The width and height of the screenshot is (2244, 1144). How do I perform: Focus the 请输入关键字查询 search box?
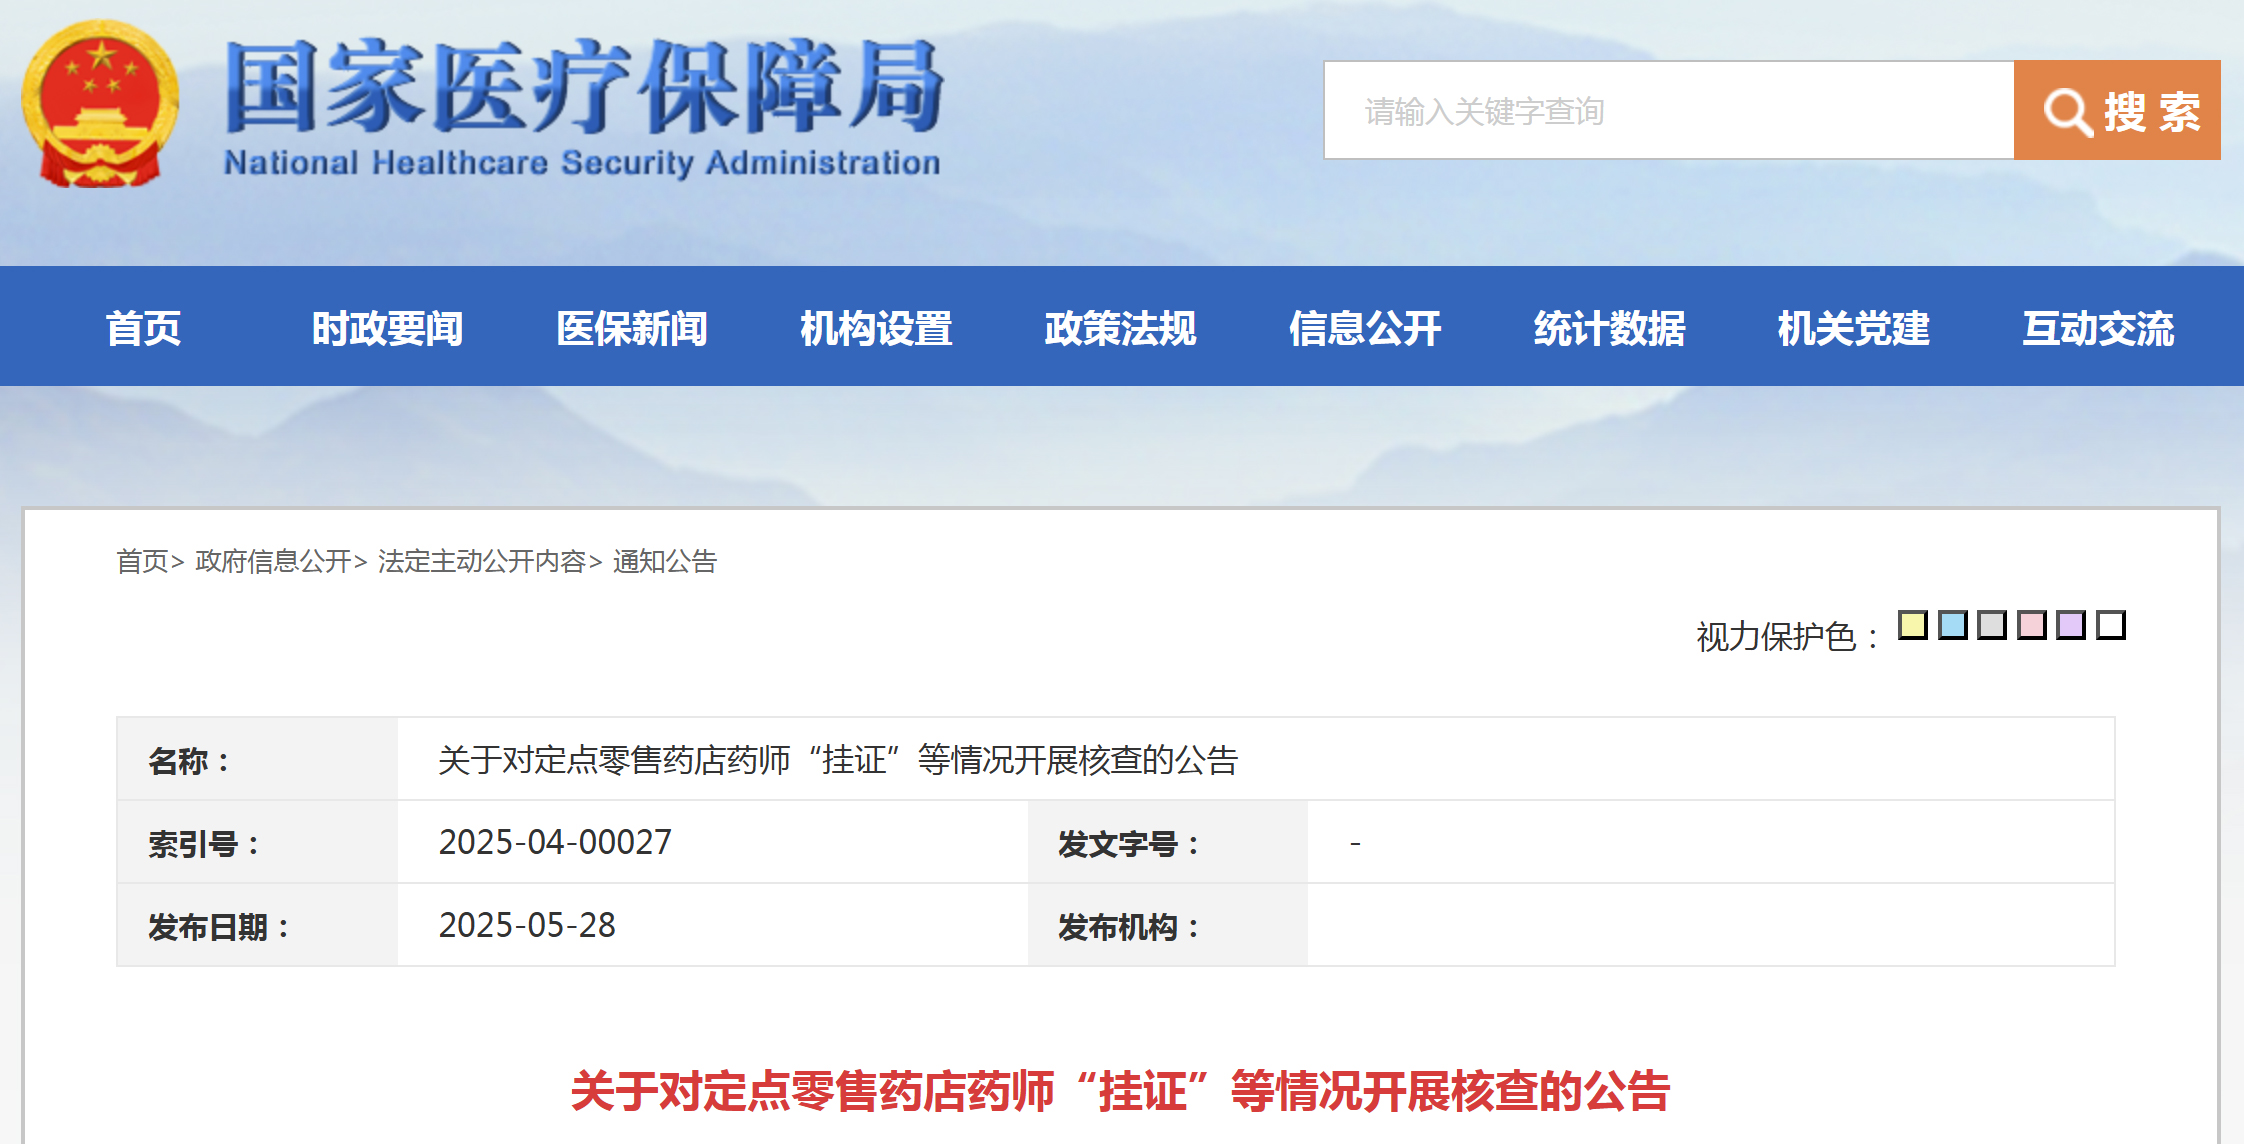click(1669, 110)
